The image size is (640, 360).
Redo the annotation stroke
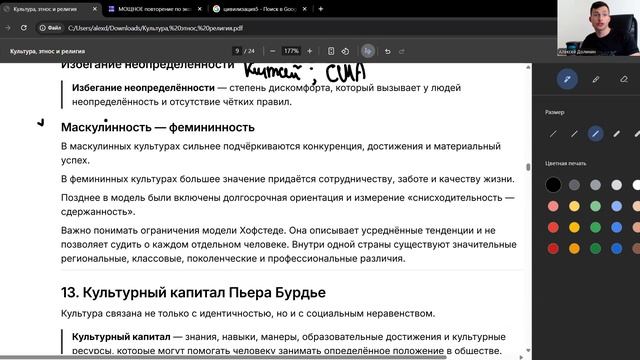402,51
